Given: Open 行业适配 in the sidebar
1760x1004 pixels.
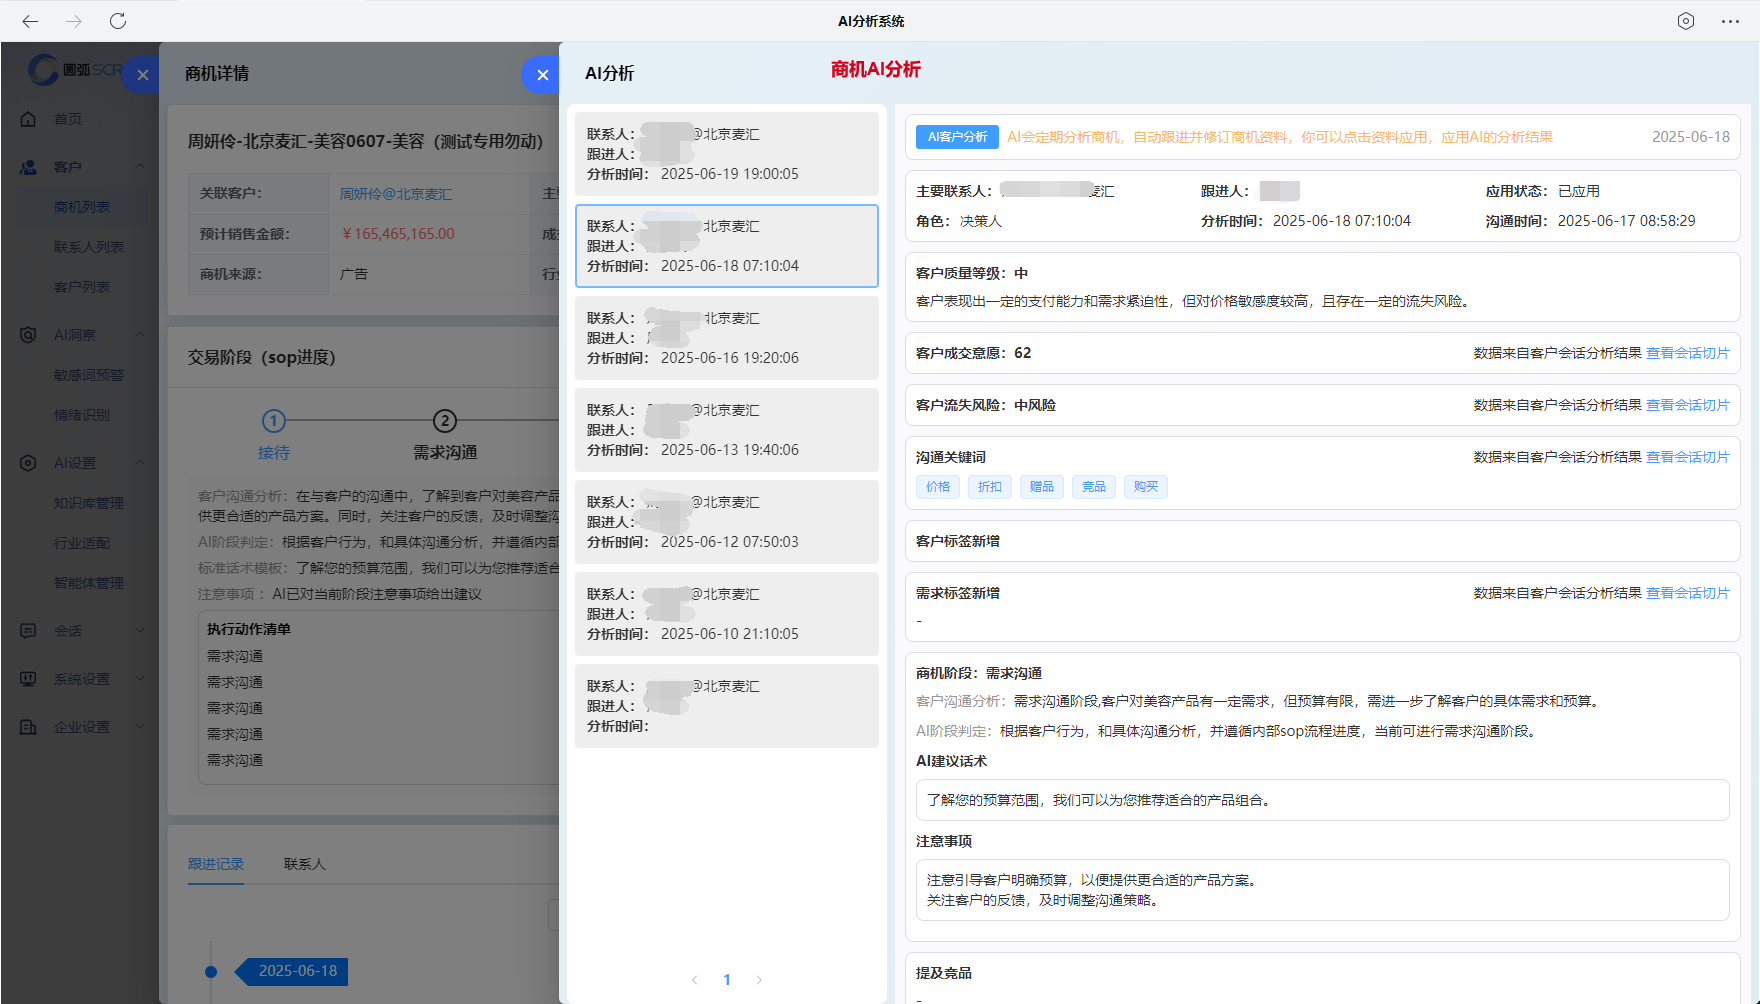Looking at the screenshot, I should 82,543.
